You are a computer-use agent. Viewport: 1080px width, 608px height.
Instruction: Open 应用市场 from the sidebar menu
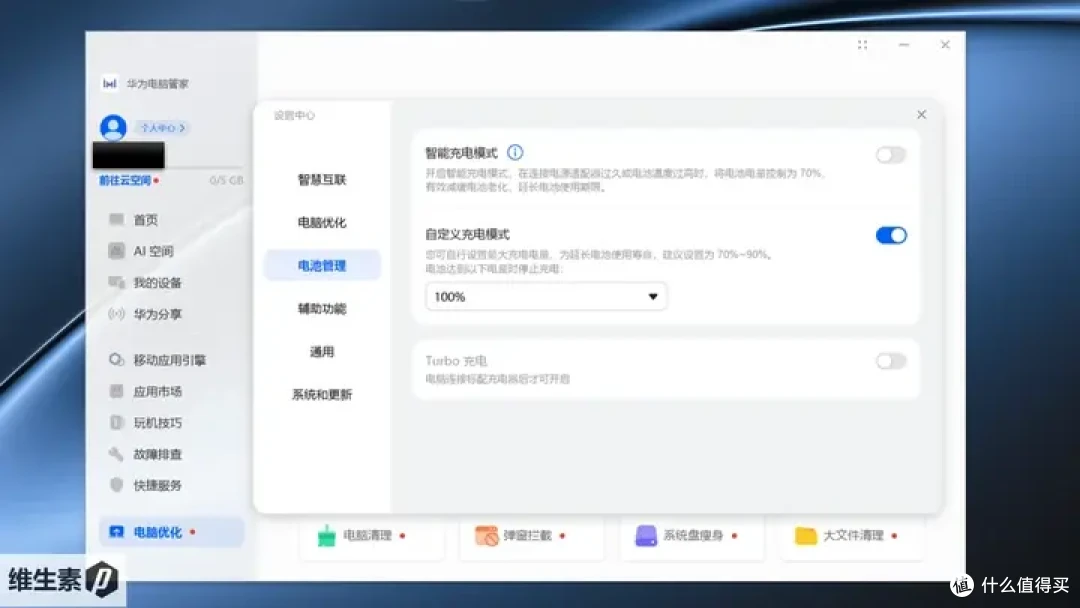(x=157, y=391)
